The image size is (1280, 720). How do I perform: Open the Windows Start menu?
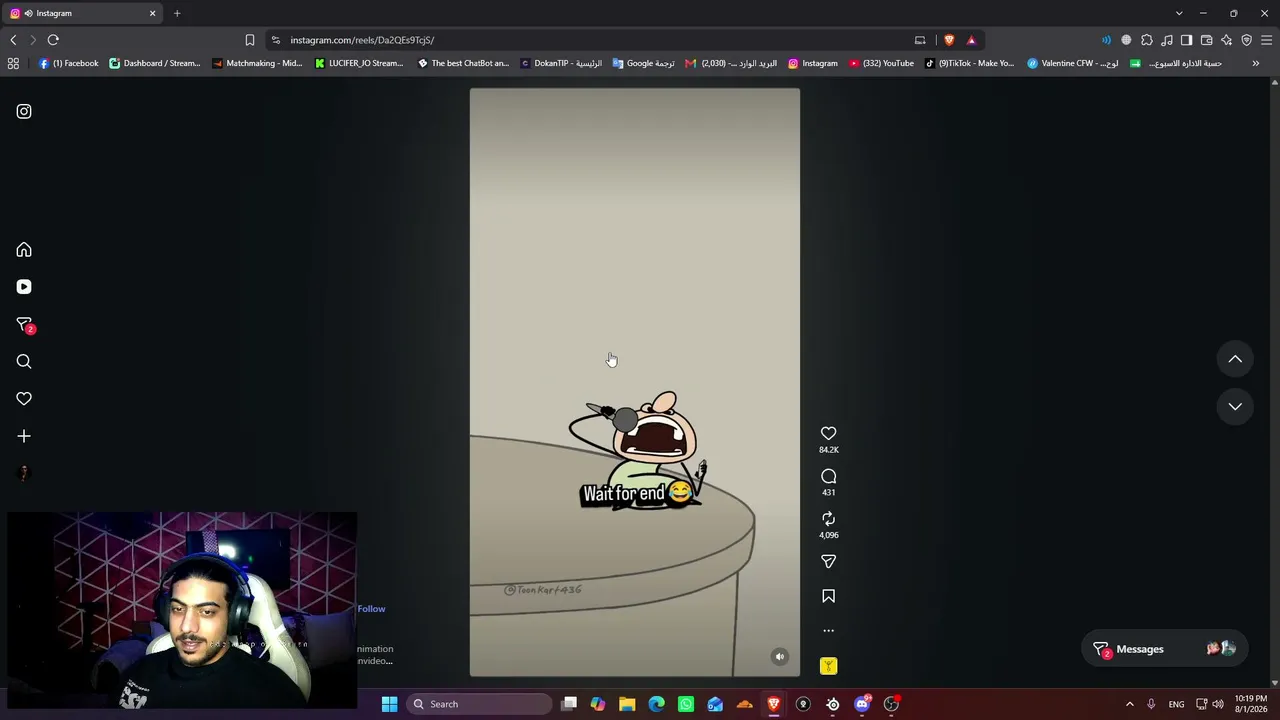389,704
